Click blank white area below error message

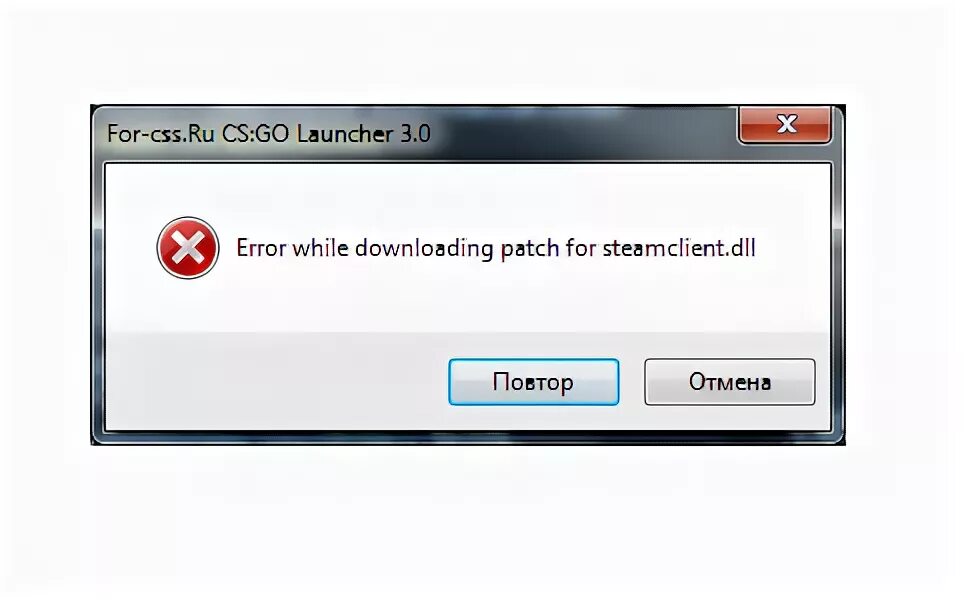(467, 301)
